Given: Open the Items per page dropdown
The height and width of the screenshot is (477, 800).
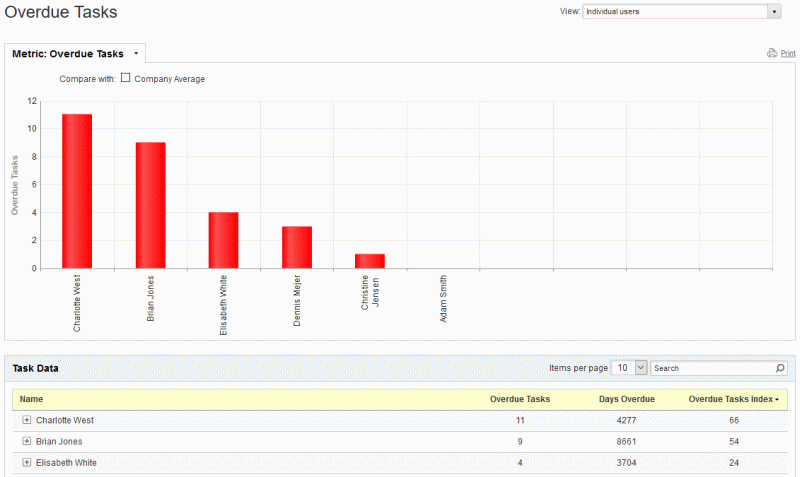Looking at the screenshot, I should (x=630, y=368).
